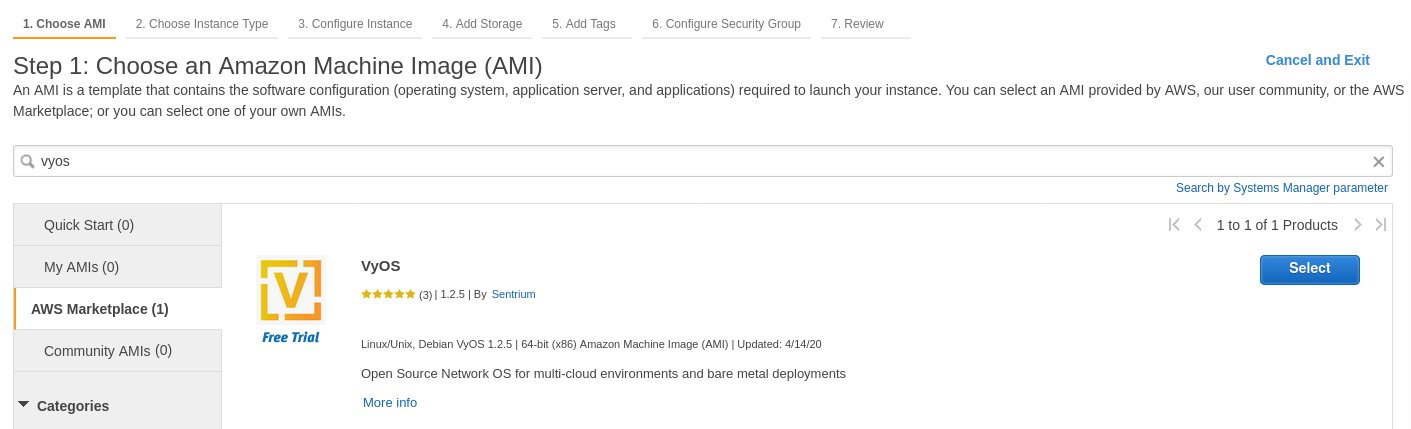Screen dimensions: 1411x429
Task: Collapse the Categories section
Action: [x=24, y=405]
